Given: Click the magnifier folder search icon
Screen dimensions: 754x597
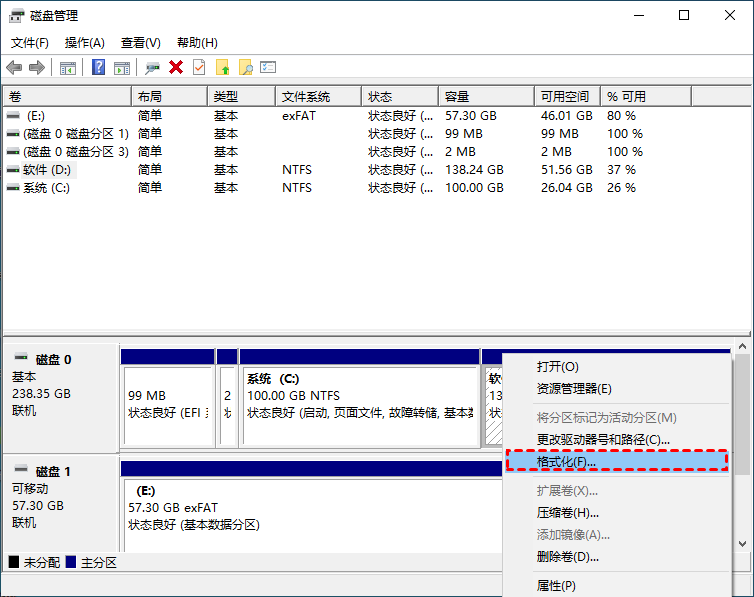Looking at the screenshot, I should (245, 68).
